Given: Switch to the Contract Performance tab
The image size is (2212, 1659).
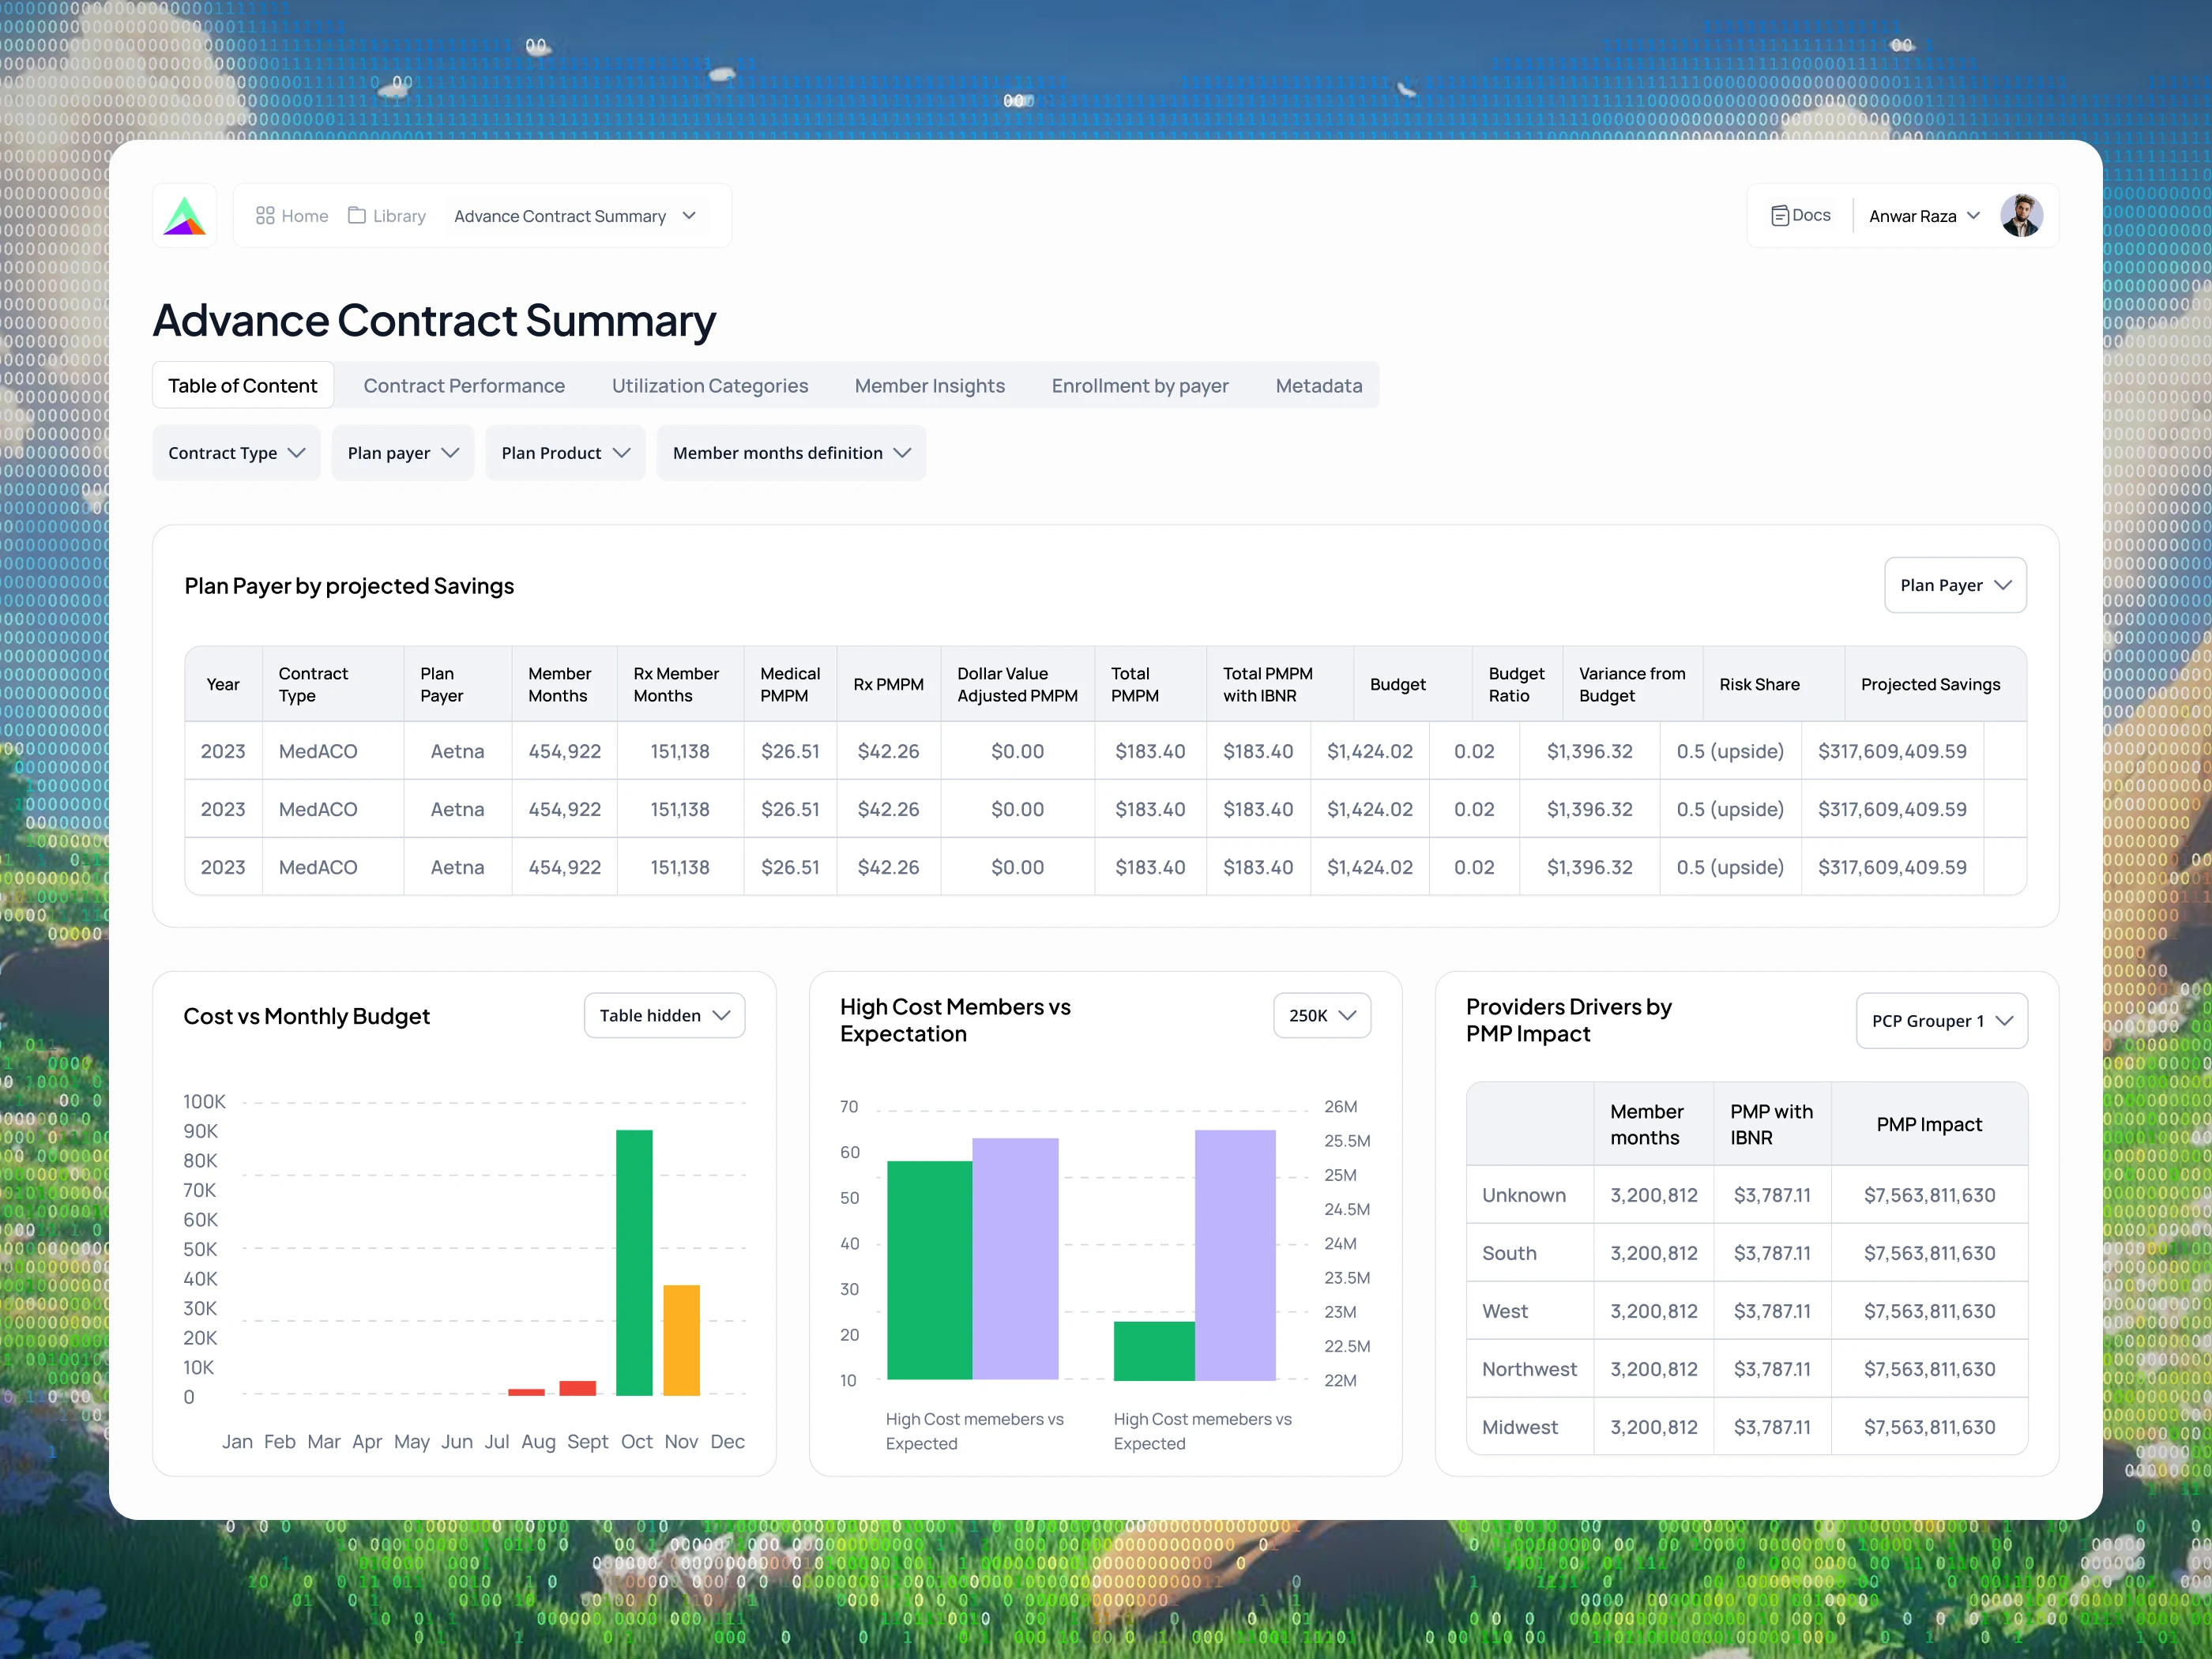Looking at the screenshot, I should click(464, 386).
